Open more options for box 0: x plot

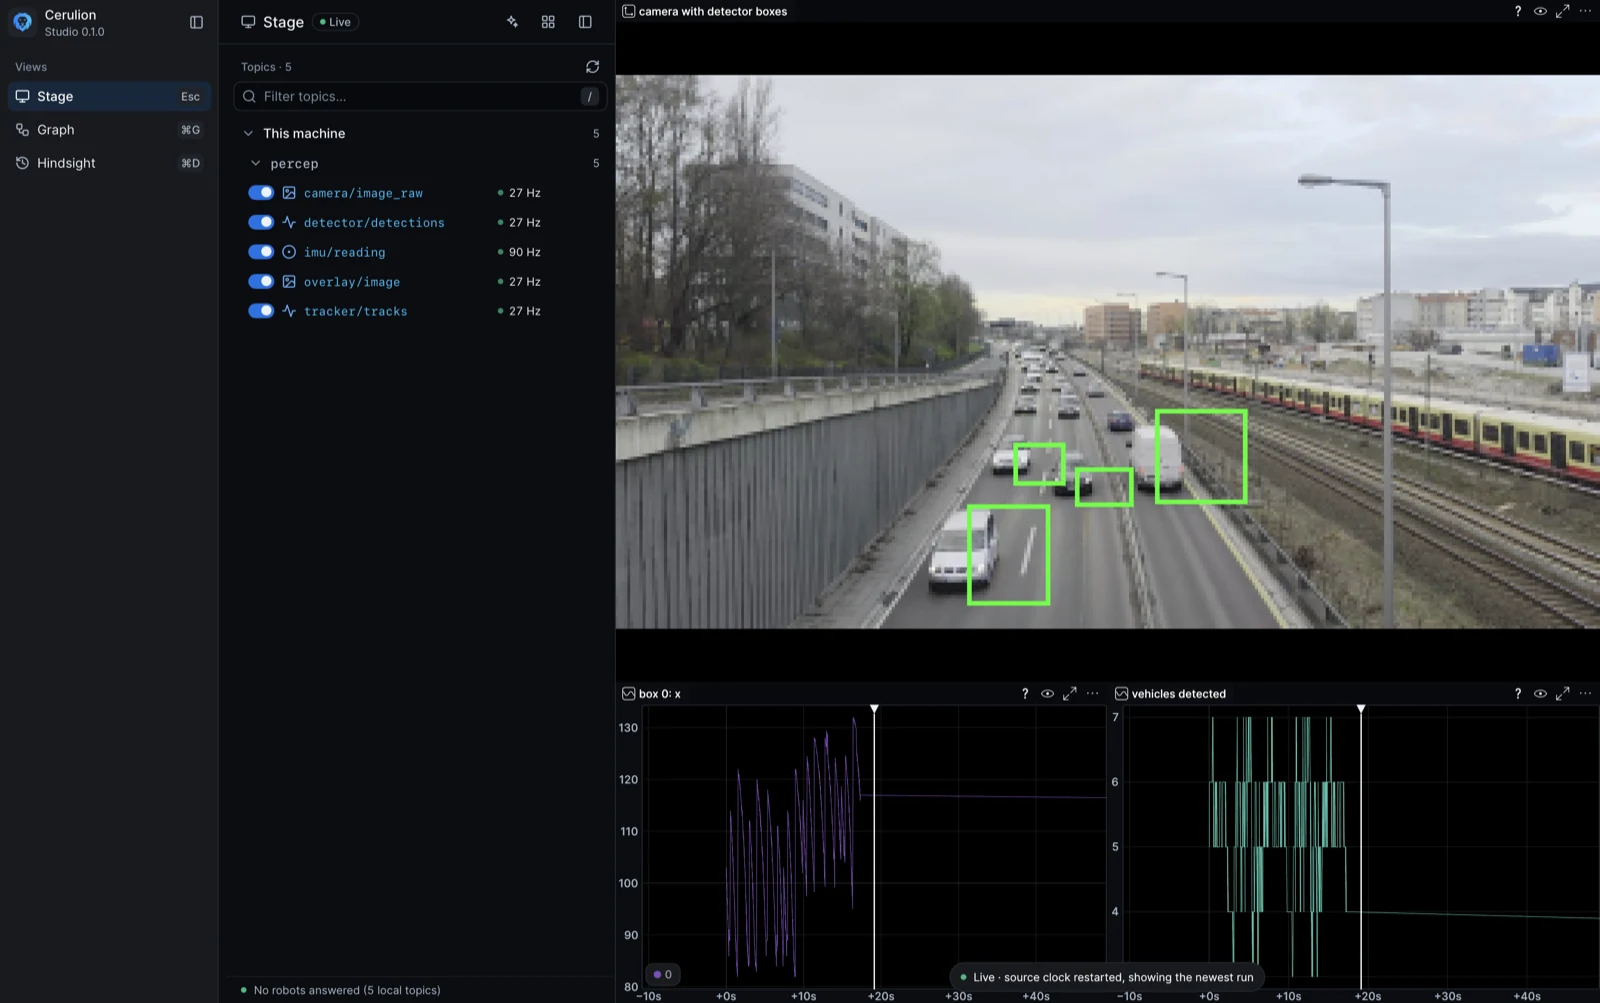pos(1092,693)
